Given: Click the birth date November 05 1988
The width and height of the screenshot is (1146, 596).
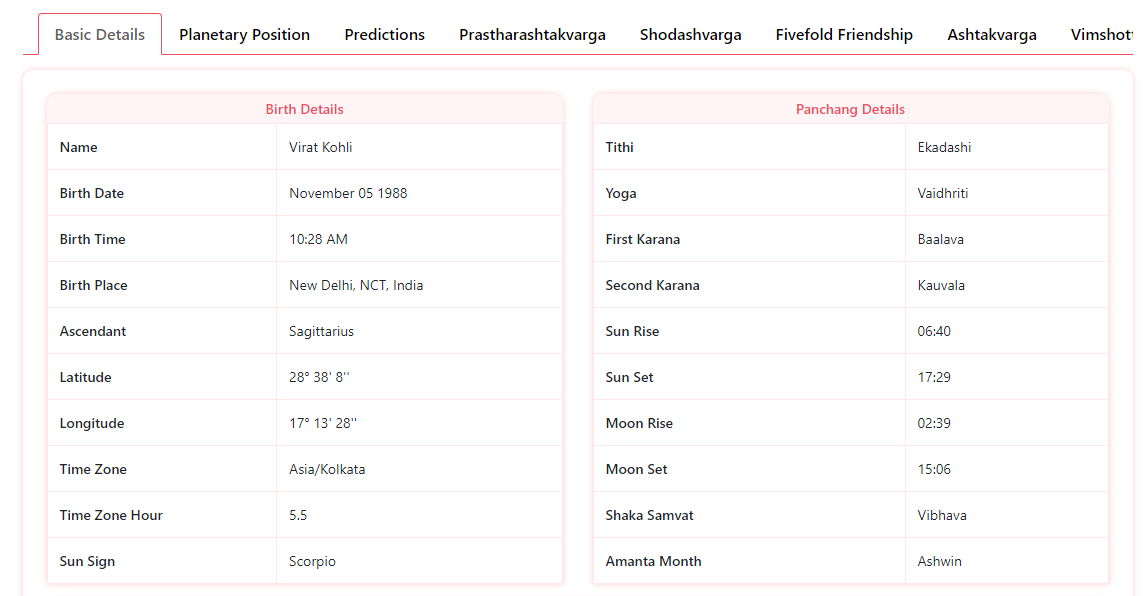Looking at the screenshot, I should 348,193.
